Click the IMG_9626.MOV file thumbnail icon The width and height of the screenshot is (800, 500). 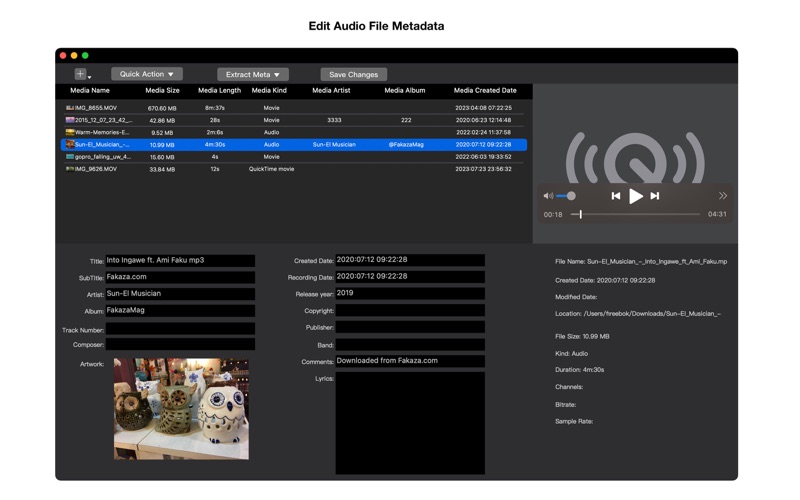coord(70,169)
